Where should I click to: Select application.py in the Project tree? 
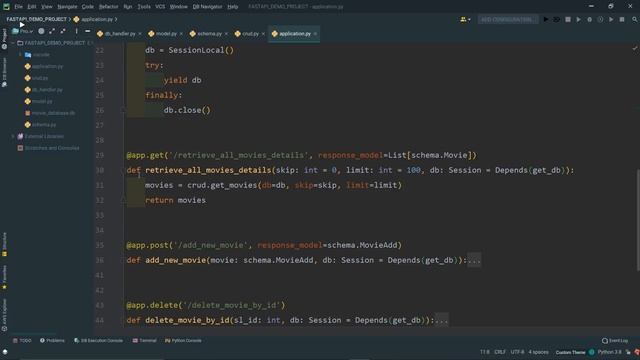tap(44, 66)
